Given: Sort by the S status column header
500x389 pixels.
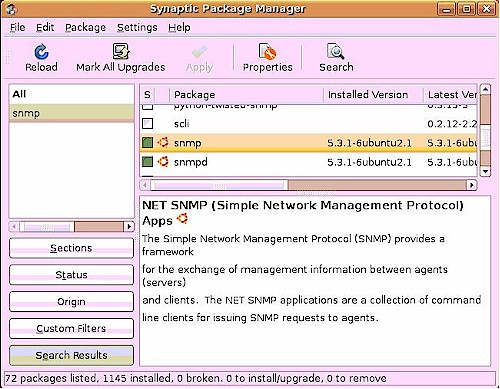Looking at the screenshot, I should pos(147,95).
